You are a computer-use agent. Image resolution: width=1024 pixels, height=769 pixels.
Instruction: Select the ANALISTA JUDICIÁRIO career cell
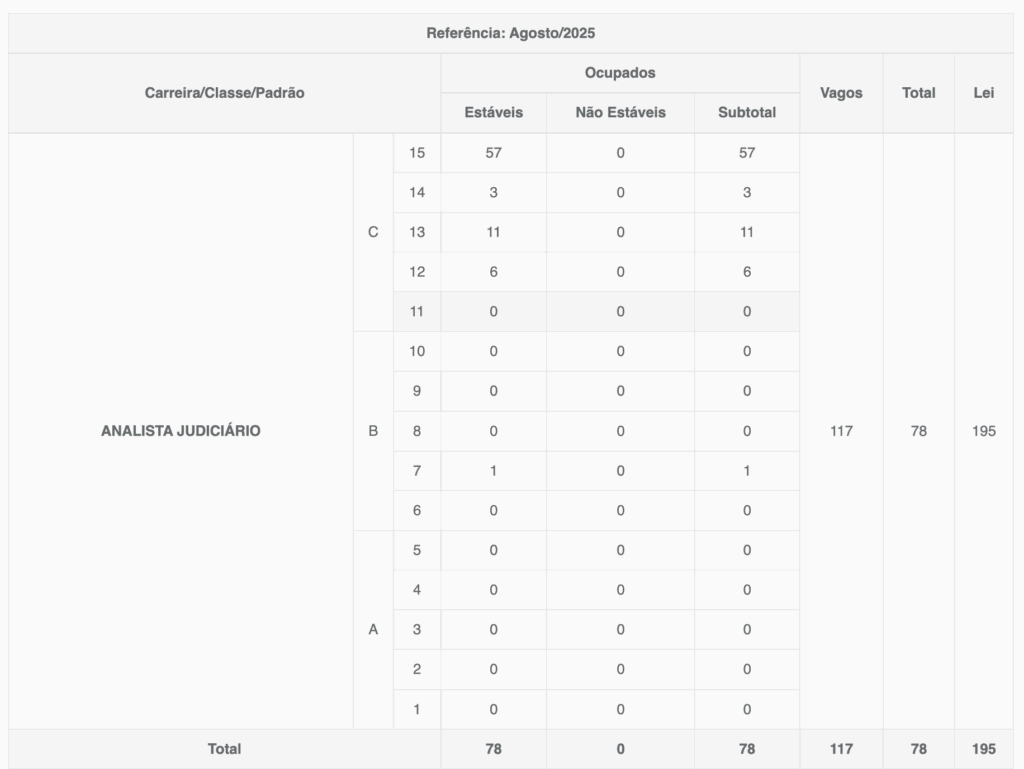click(x=181, y=431)
